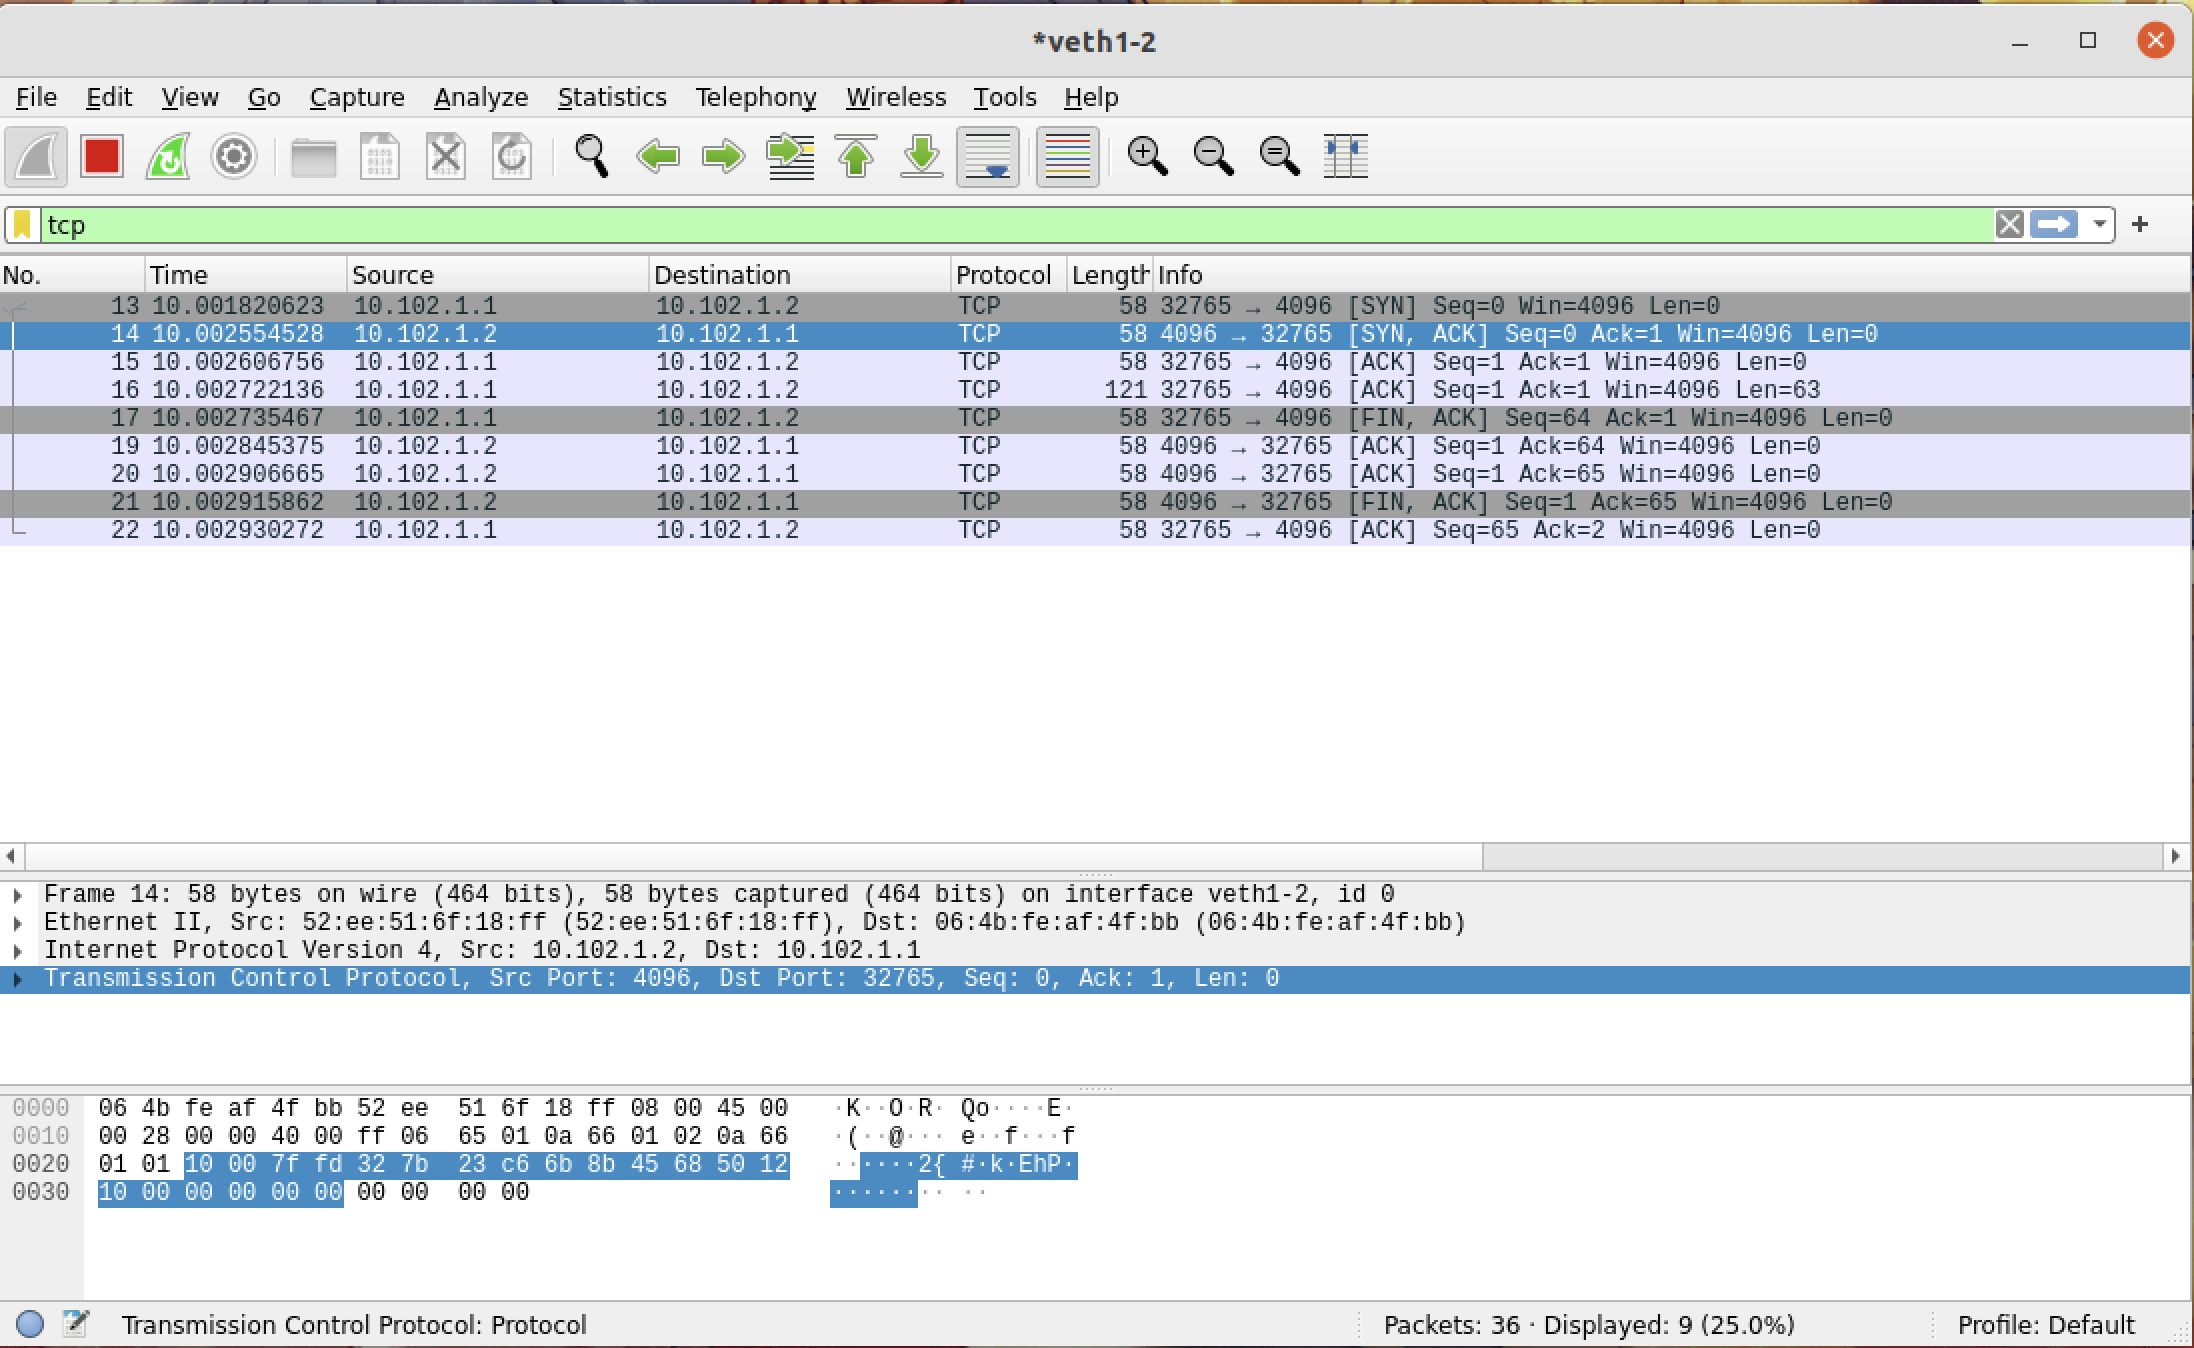Screen dimensions: 2194x1348
Task: Expand Internet Protocol Version 4 details
Action: tap(17, 951)
